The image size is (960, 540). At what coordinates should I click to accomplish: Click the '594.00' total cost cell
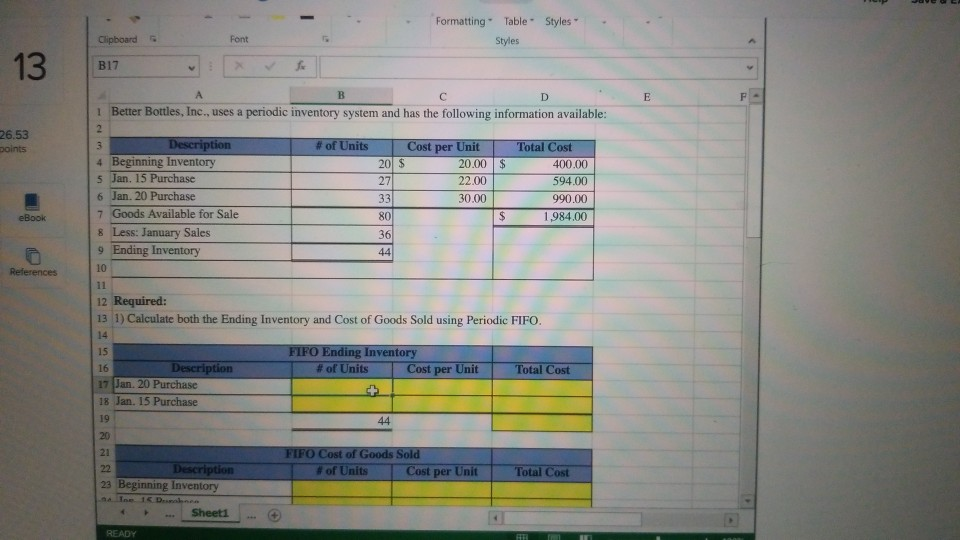pyautogui.click(x=544, y=181)
